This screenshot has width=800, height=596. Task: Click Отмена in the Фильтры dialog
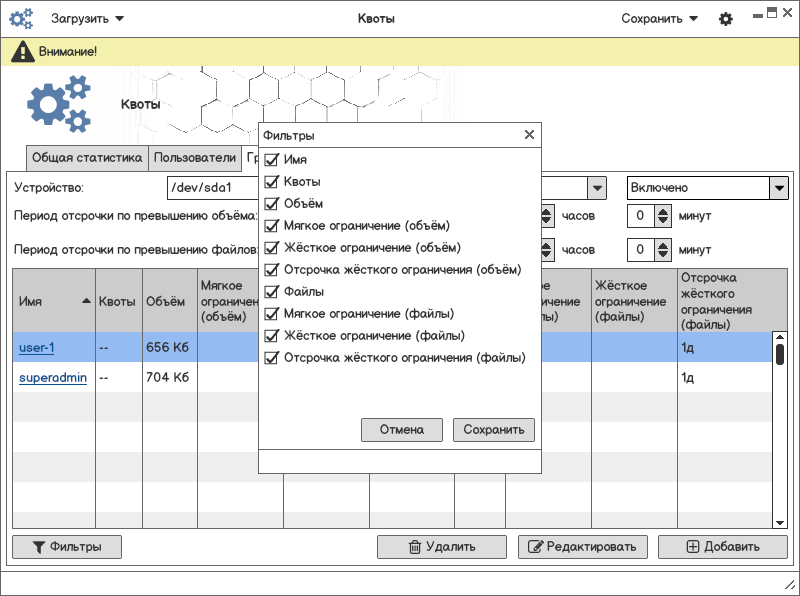coord(402,430)
